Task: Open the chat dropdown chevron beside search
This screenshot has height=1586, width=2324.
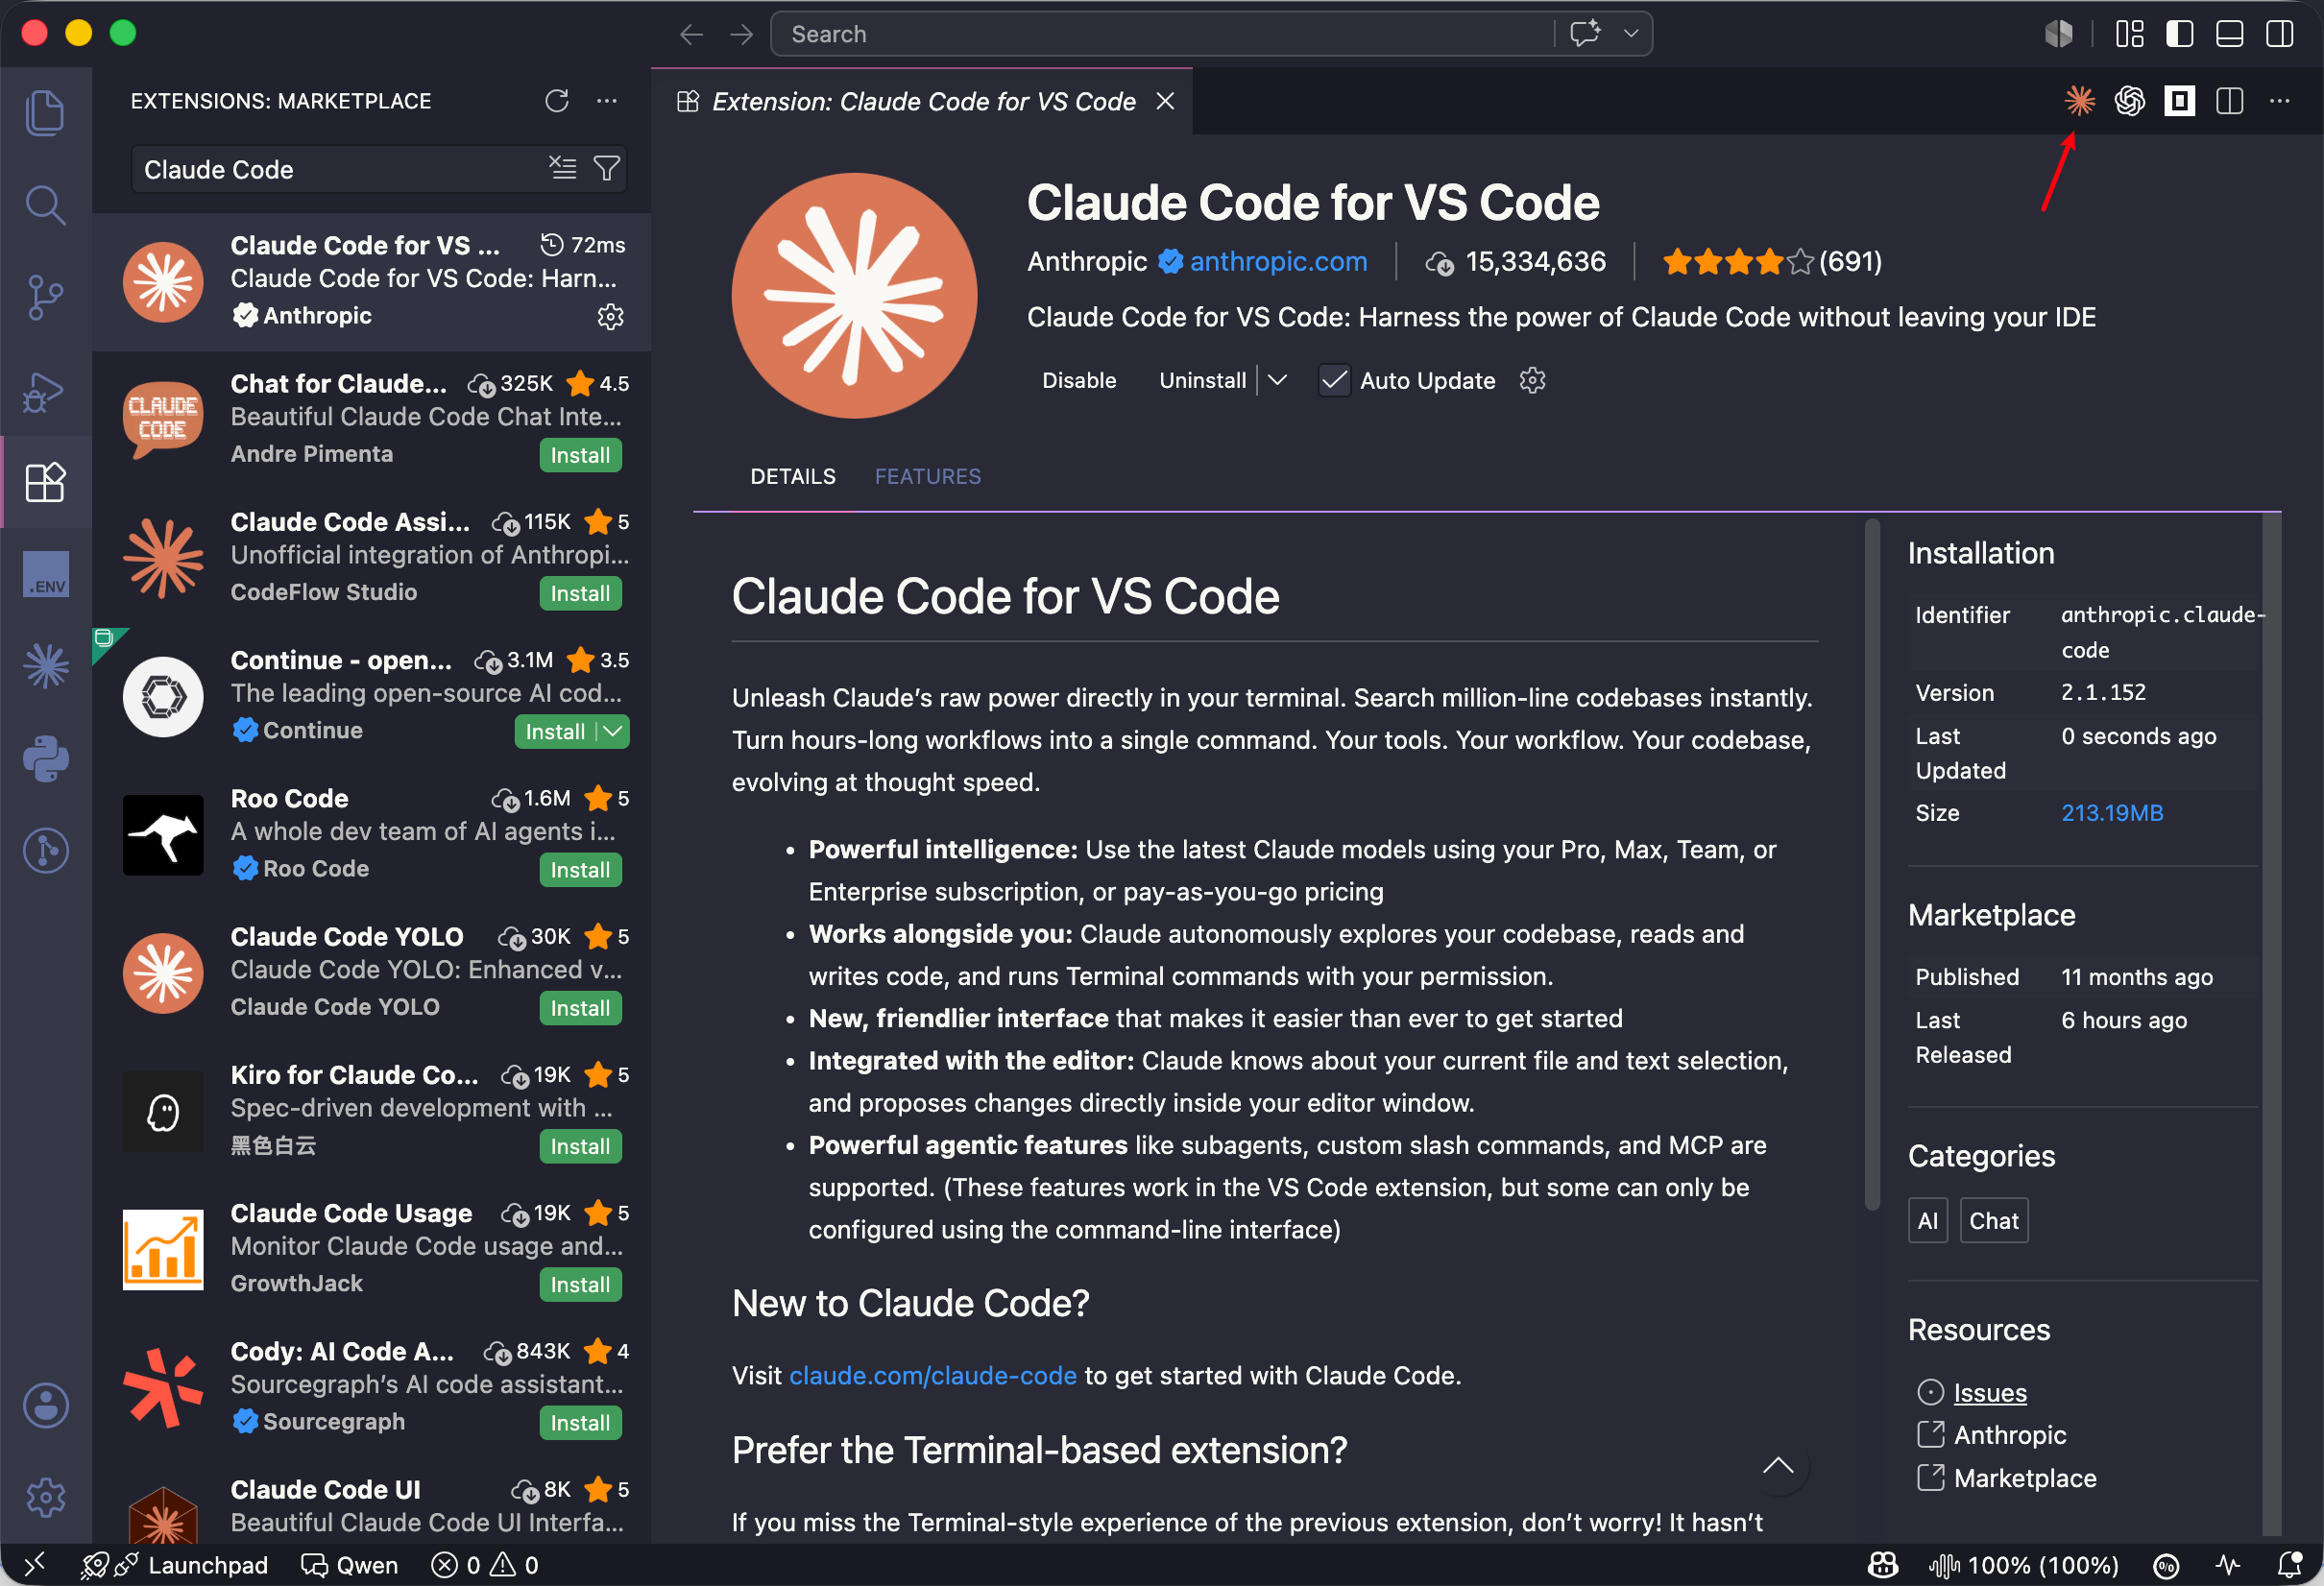Action: click(1631, 34)
